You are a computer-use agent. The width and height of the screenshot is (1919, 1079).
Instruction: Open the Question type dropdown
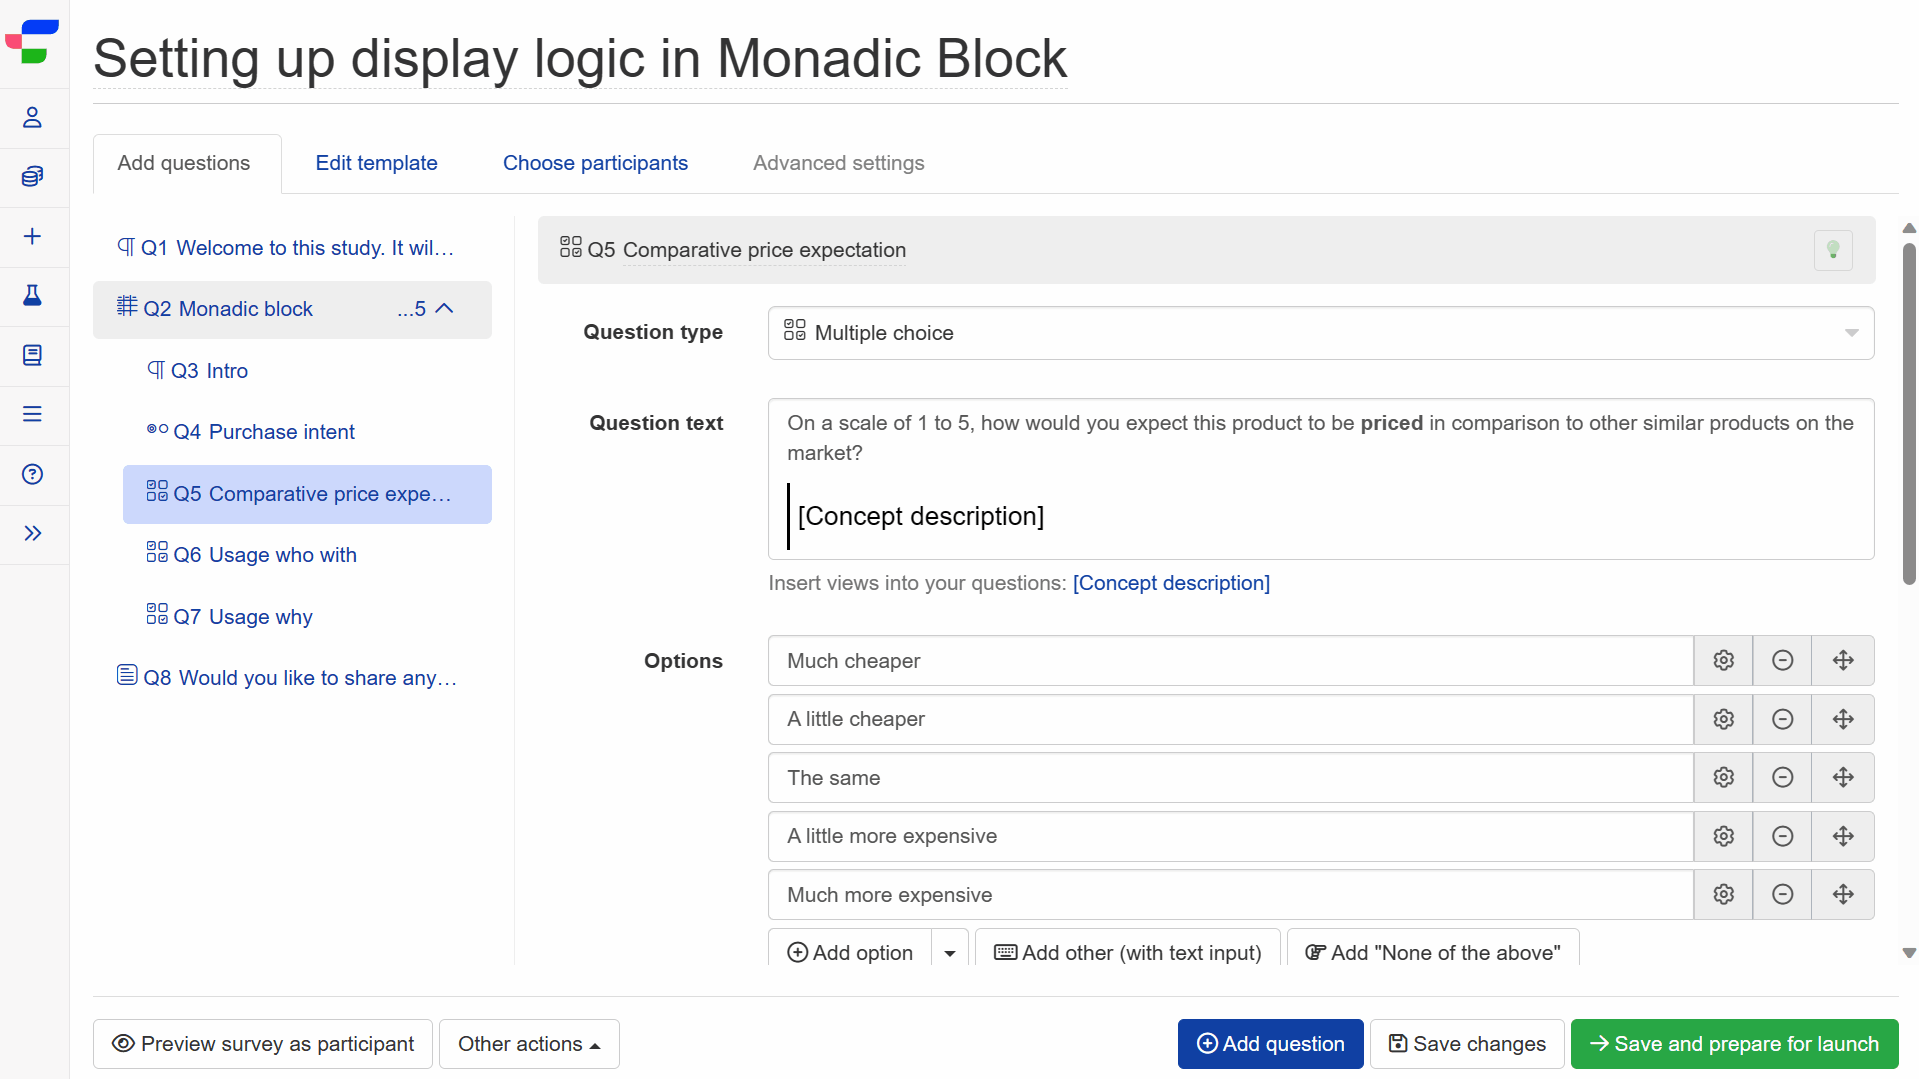[1321, 333]
